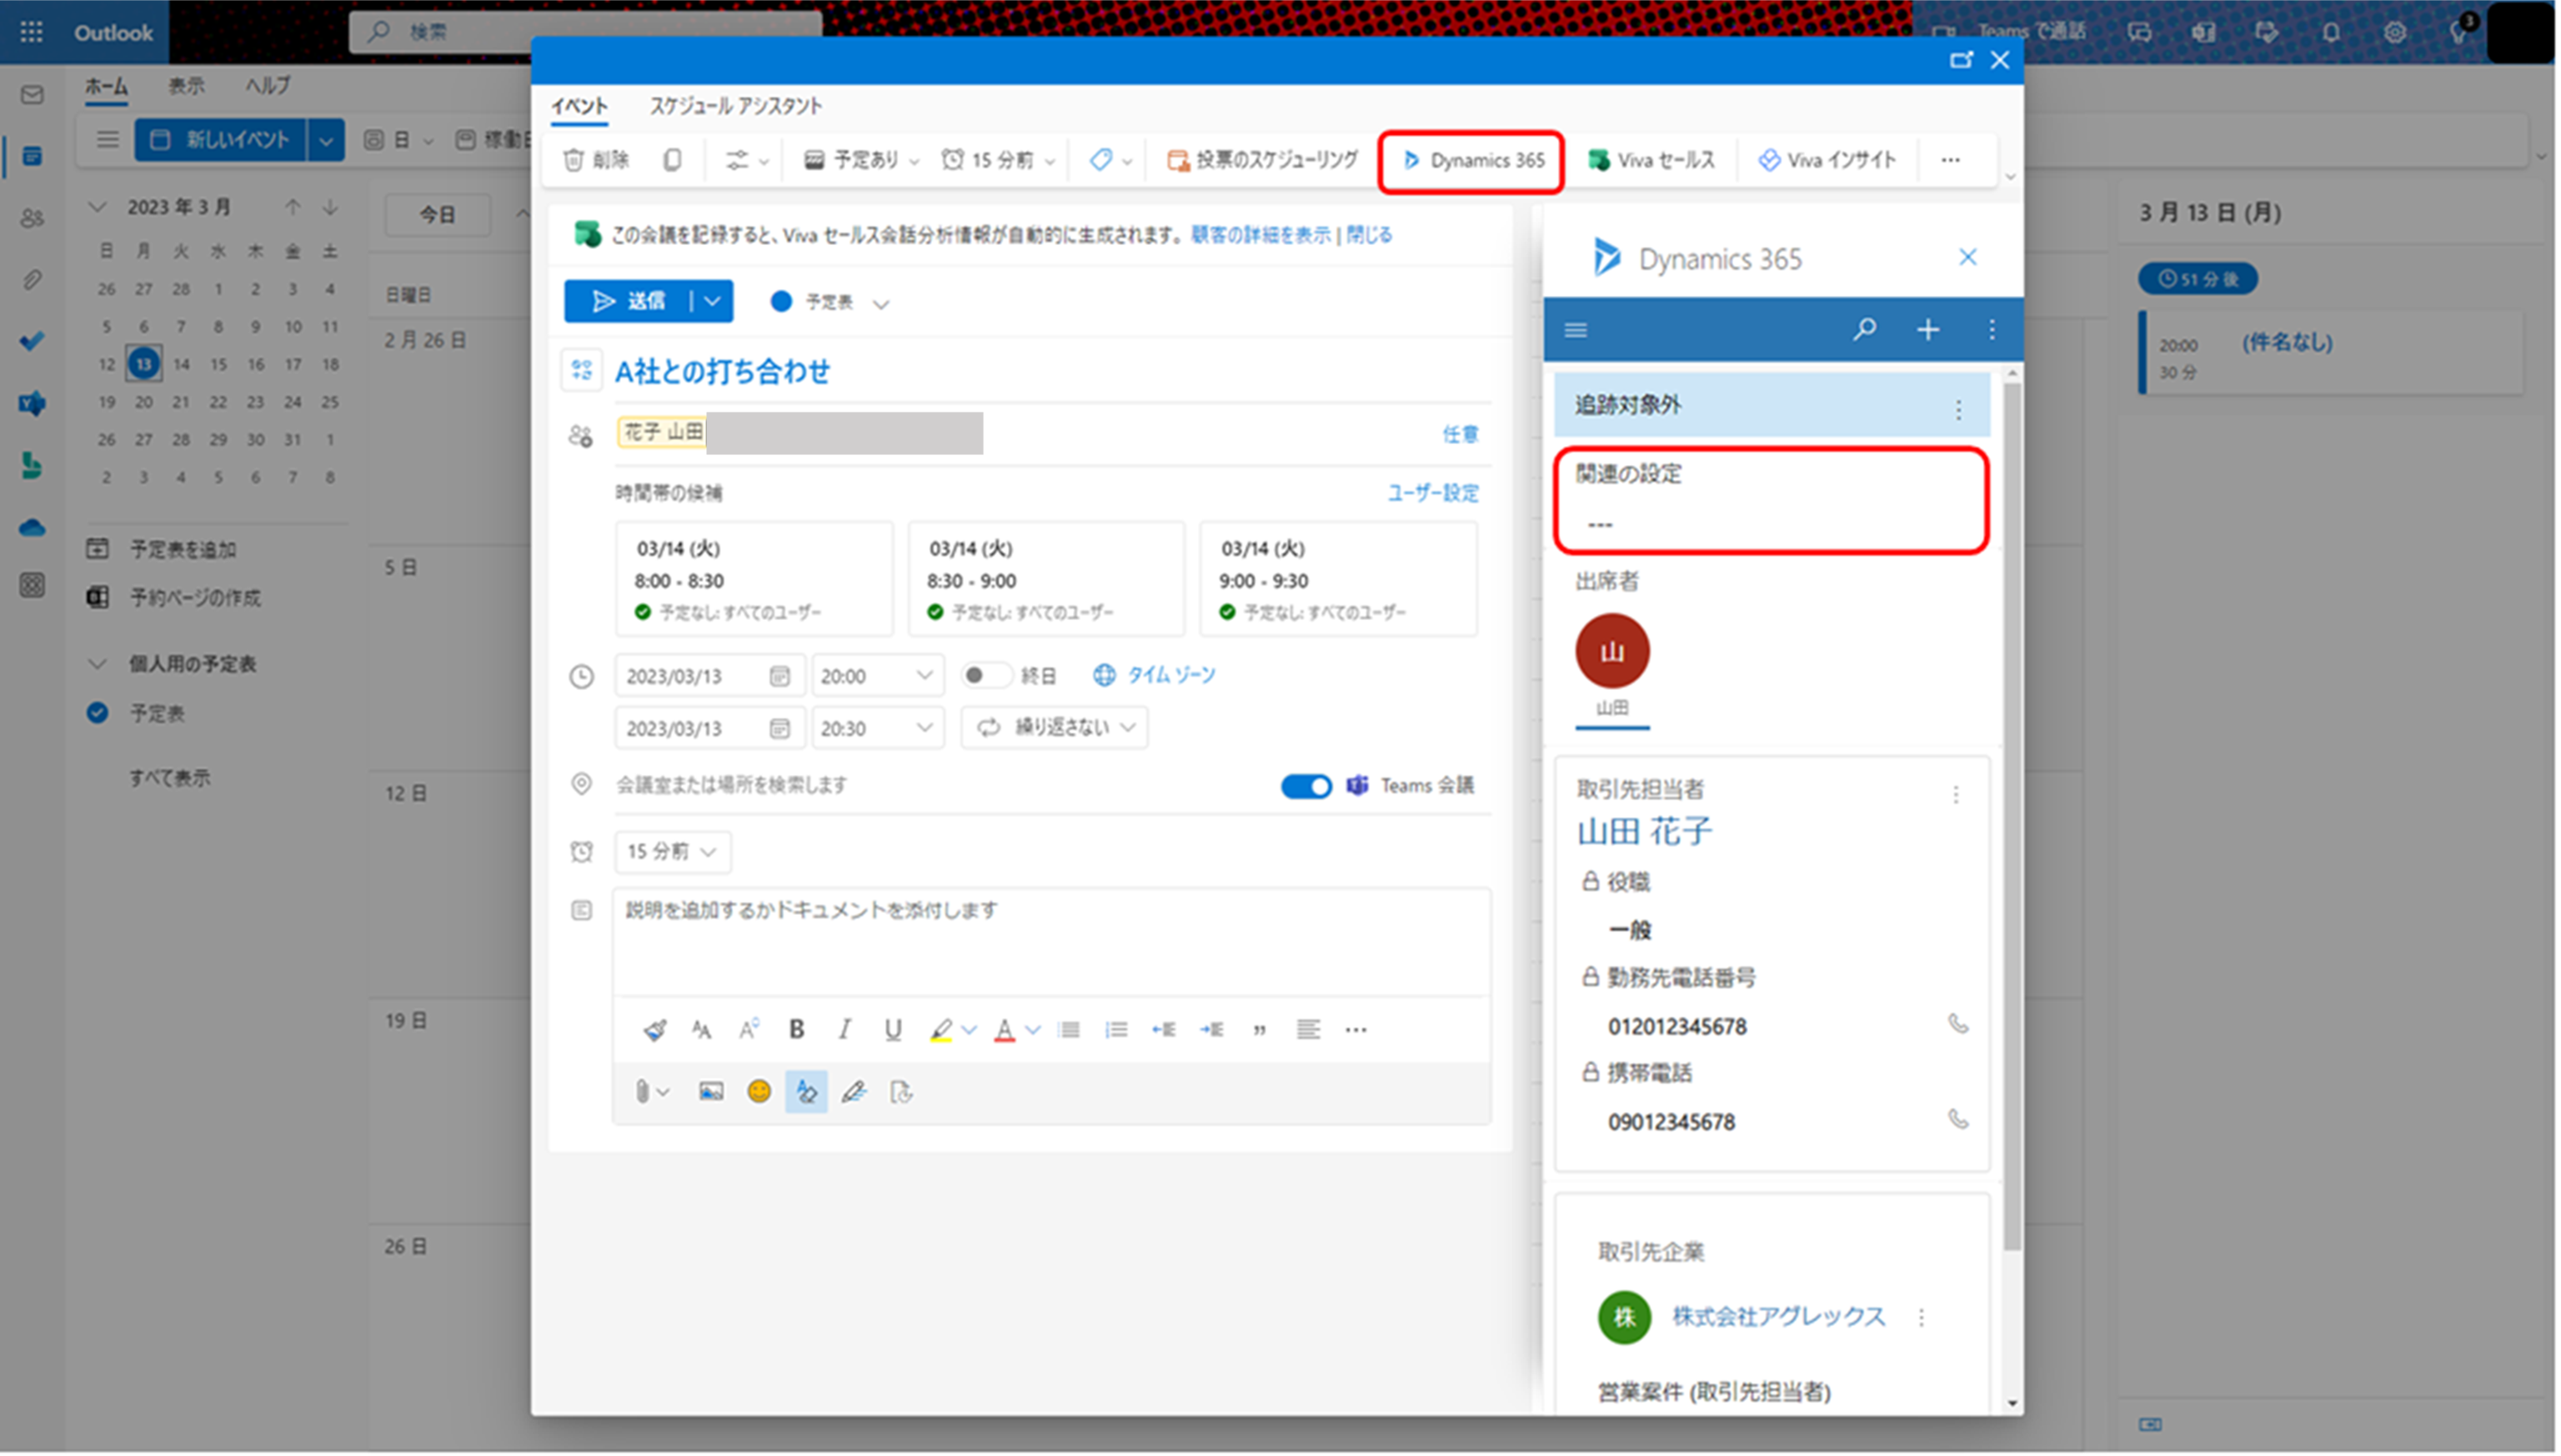Click the plus icon in Dynamics 365 pane
The image size is (2561, 1456).
point(1930,330)
